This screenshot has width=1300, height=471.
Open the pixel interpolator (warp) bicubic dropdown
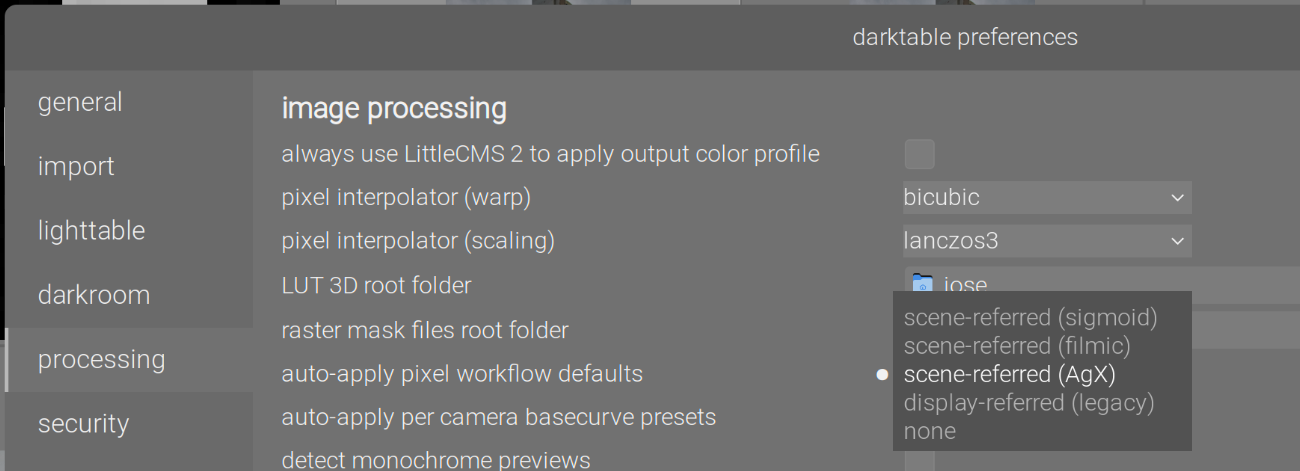[1046, 198]
